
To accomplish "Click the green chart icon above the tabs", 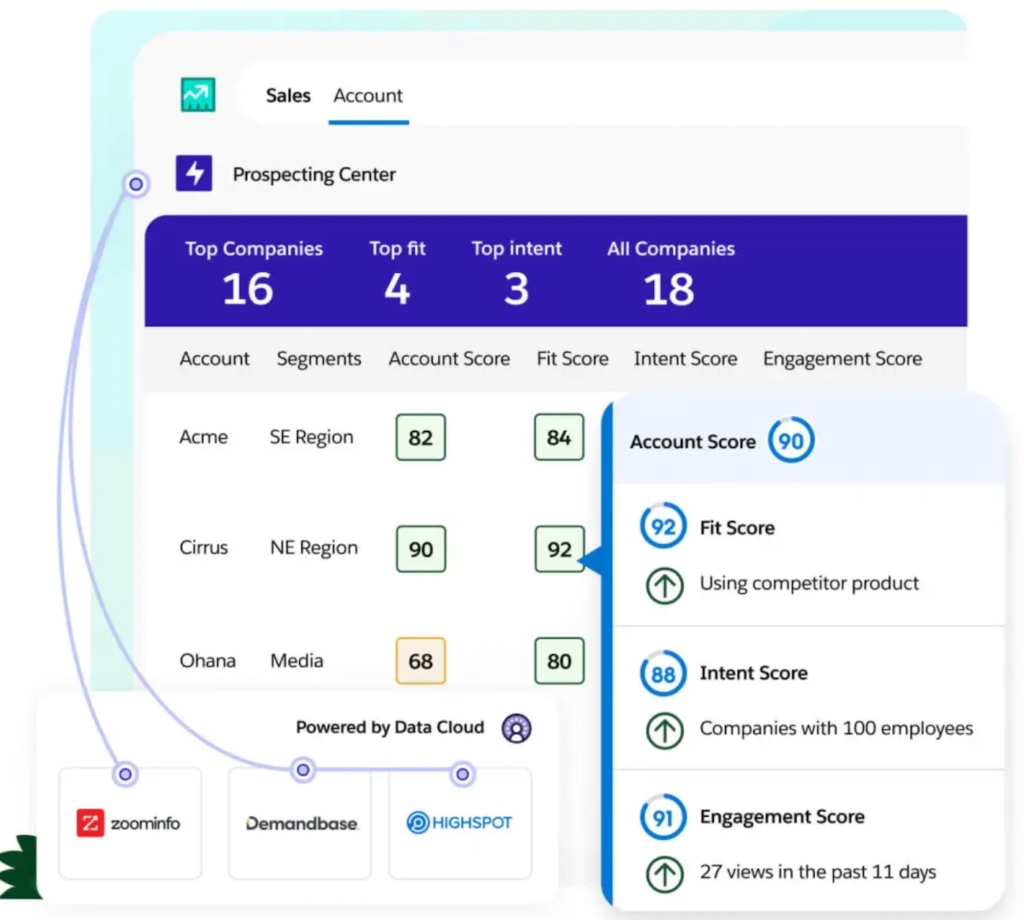I will pyautogui.click(x=197, y=93).
